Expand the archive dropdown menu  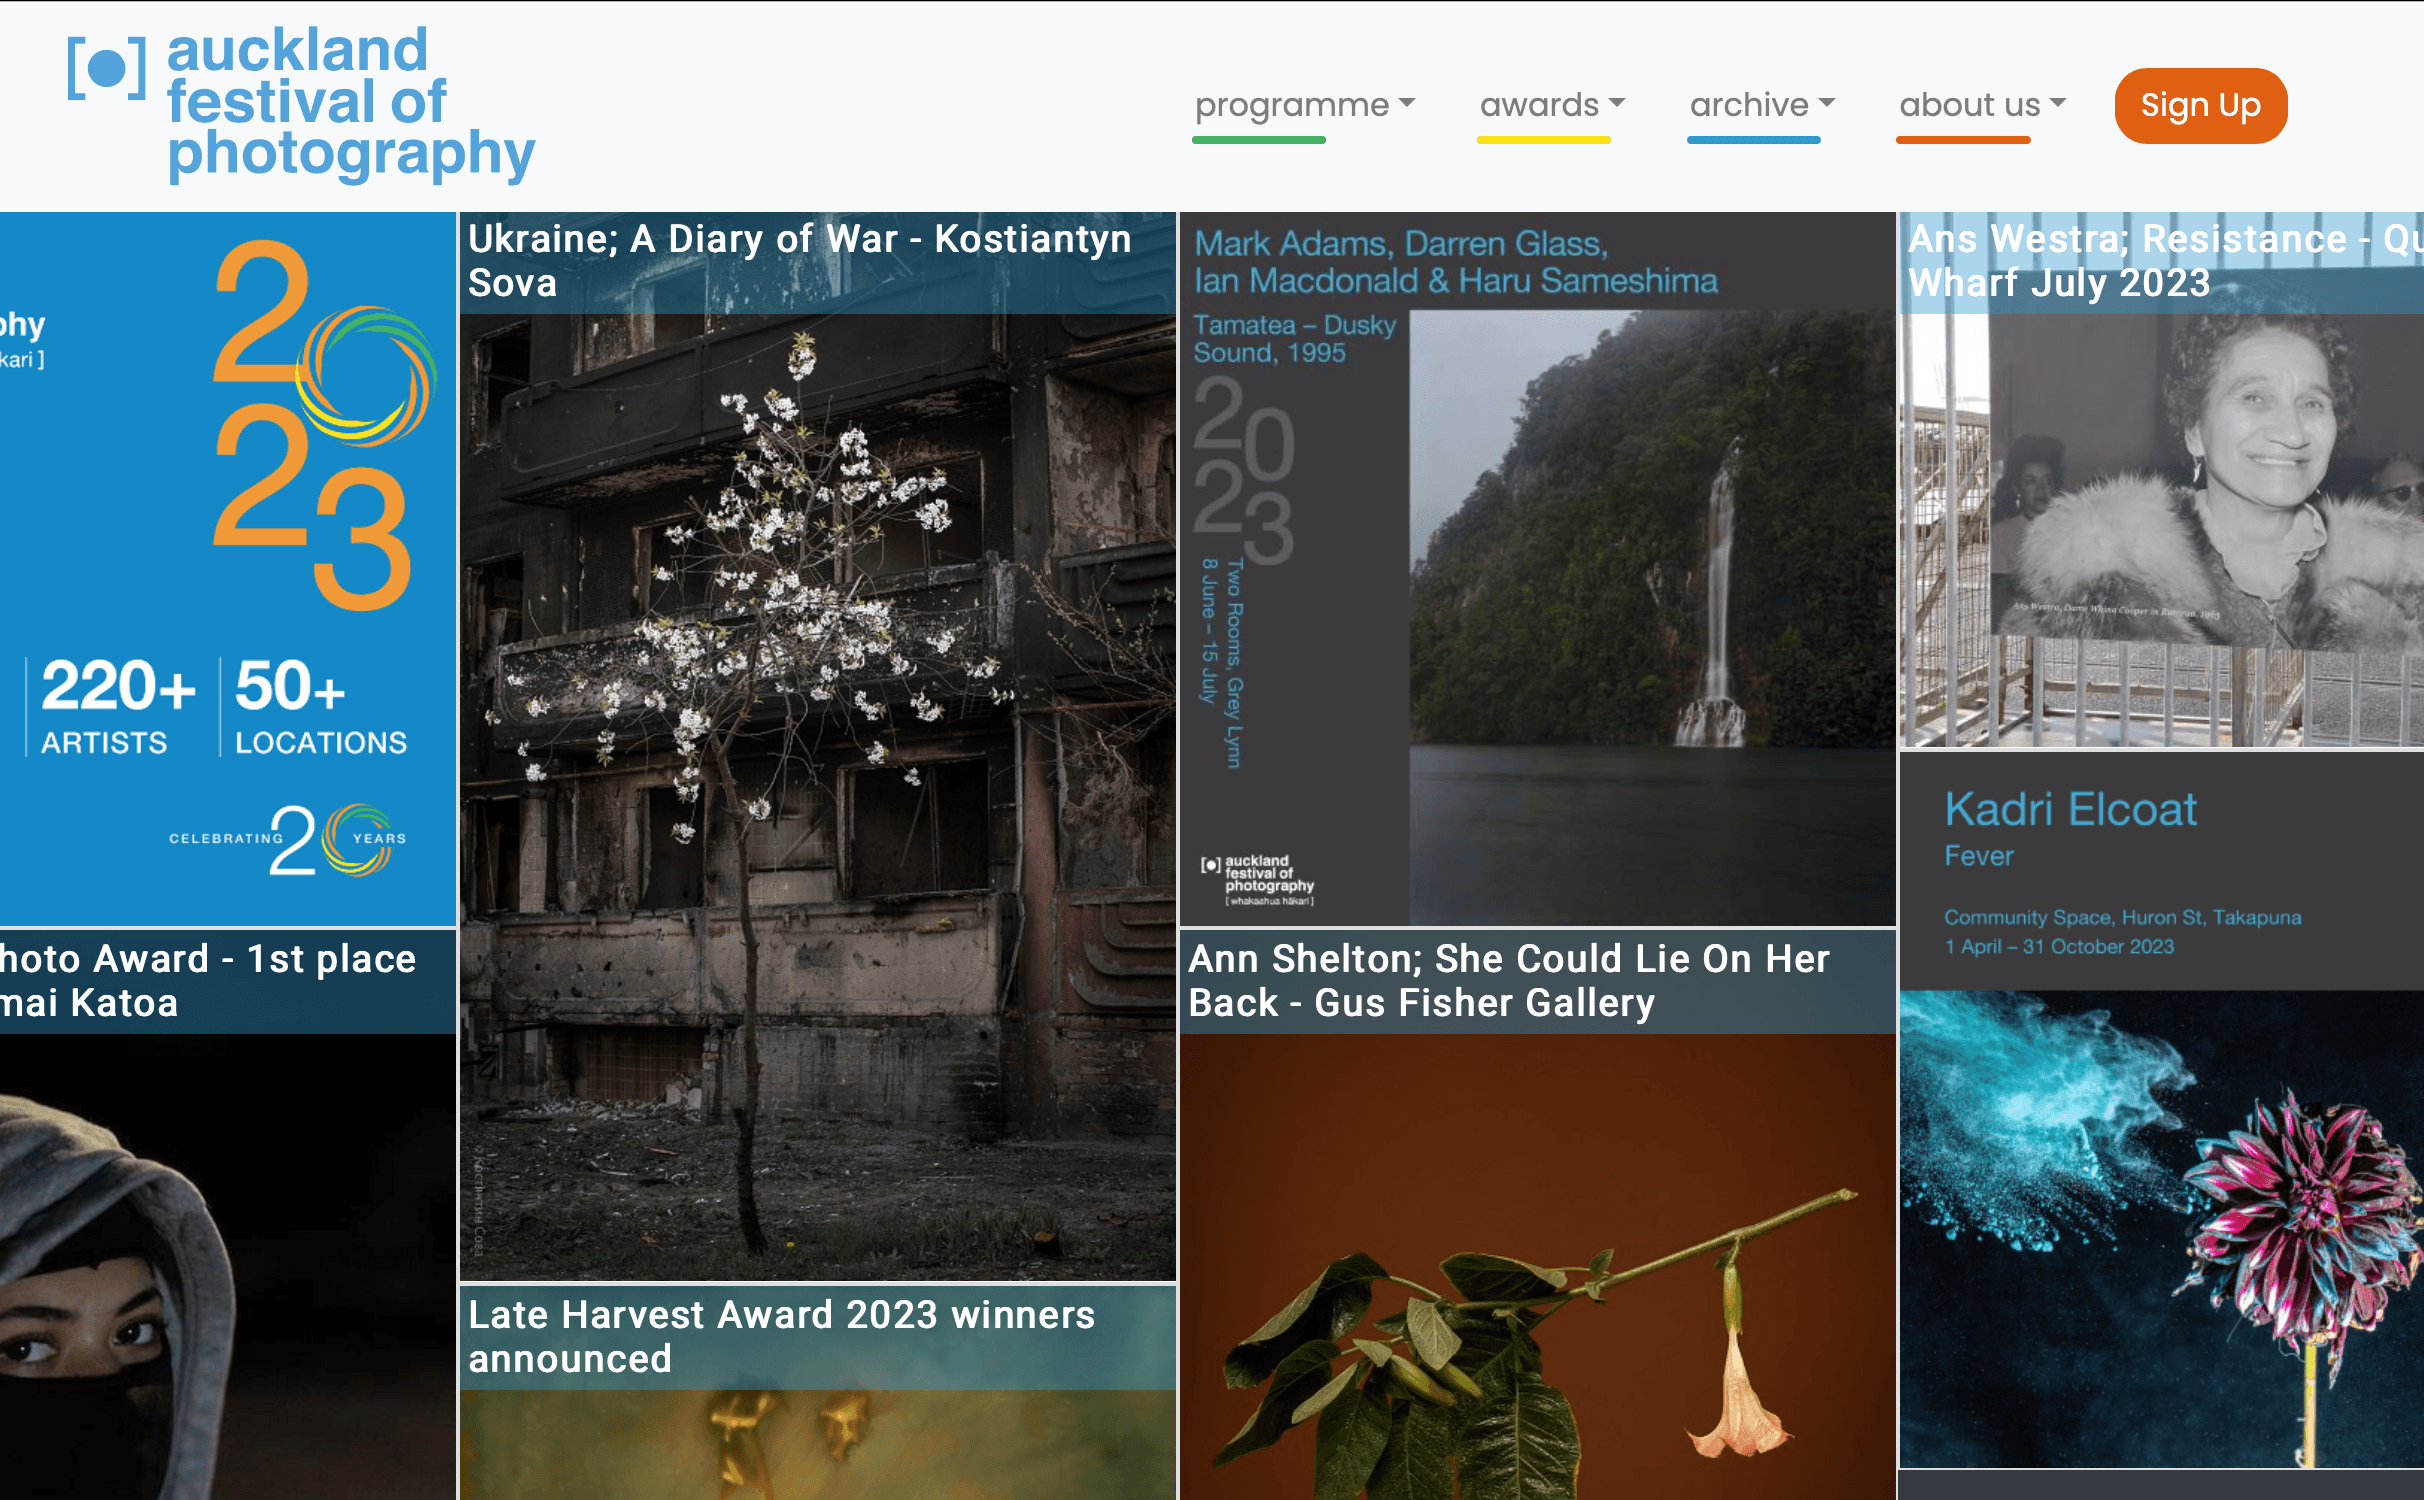coord(1761,105)
